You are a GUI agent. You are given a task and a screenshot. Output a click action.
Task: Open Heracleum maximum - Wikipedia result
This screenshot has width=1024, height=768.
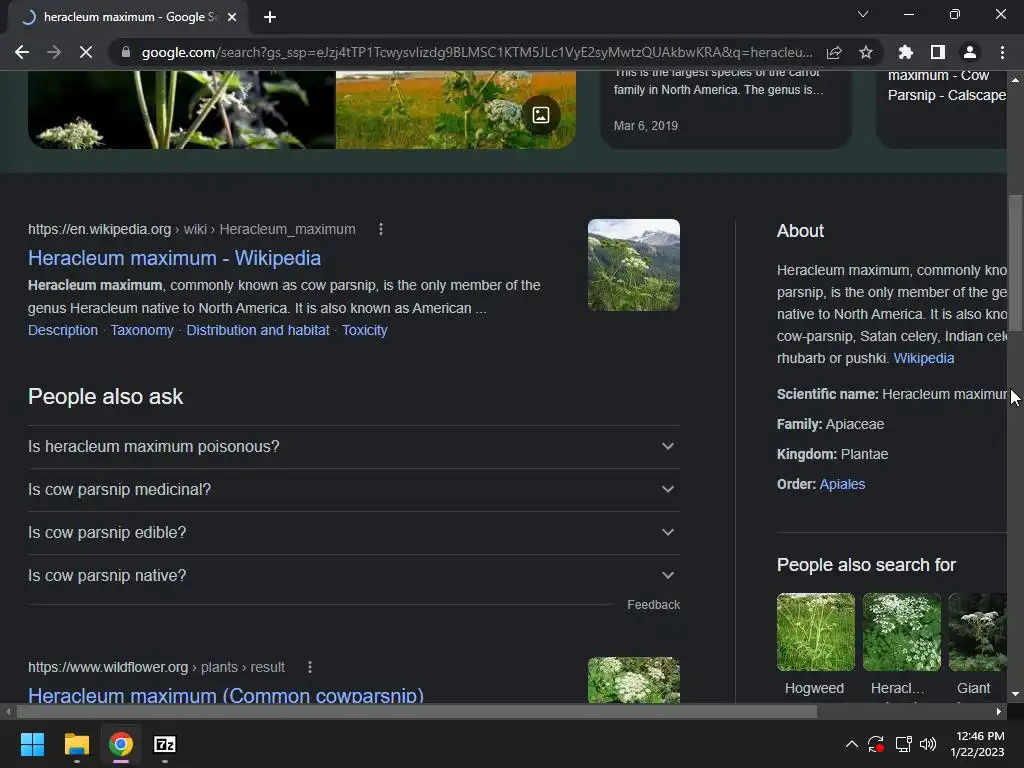(x=174, y=258)
